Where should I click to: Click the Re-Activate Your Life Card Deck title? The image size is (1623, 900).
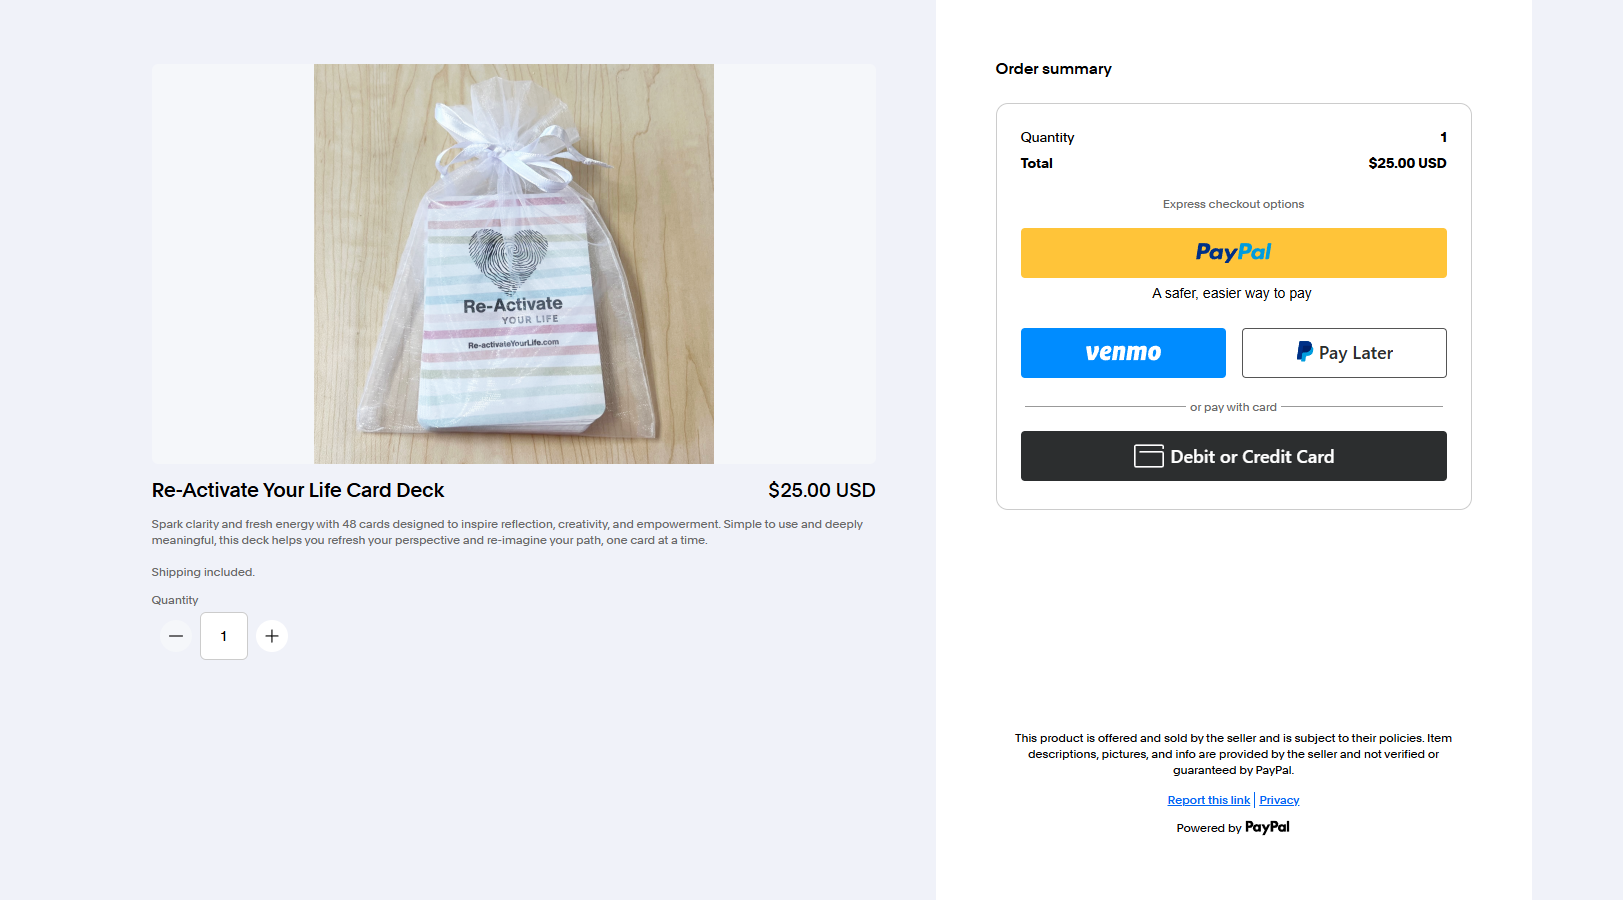click(x=298, y=490)
